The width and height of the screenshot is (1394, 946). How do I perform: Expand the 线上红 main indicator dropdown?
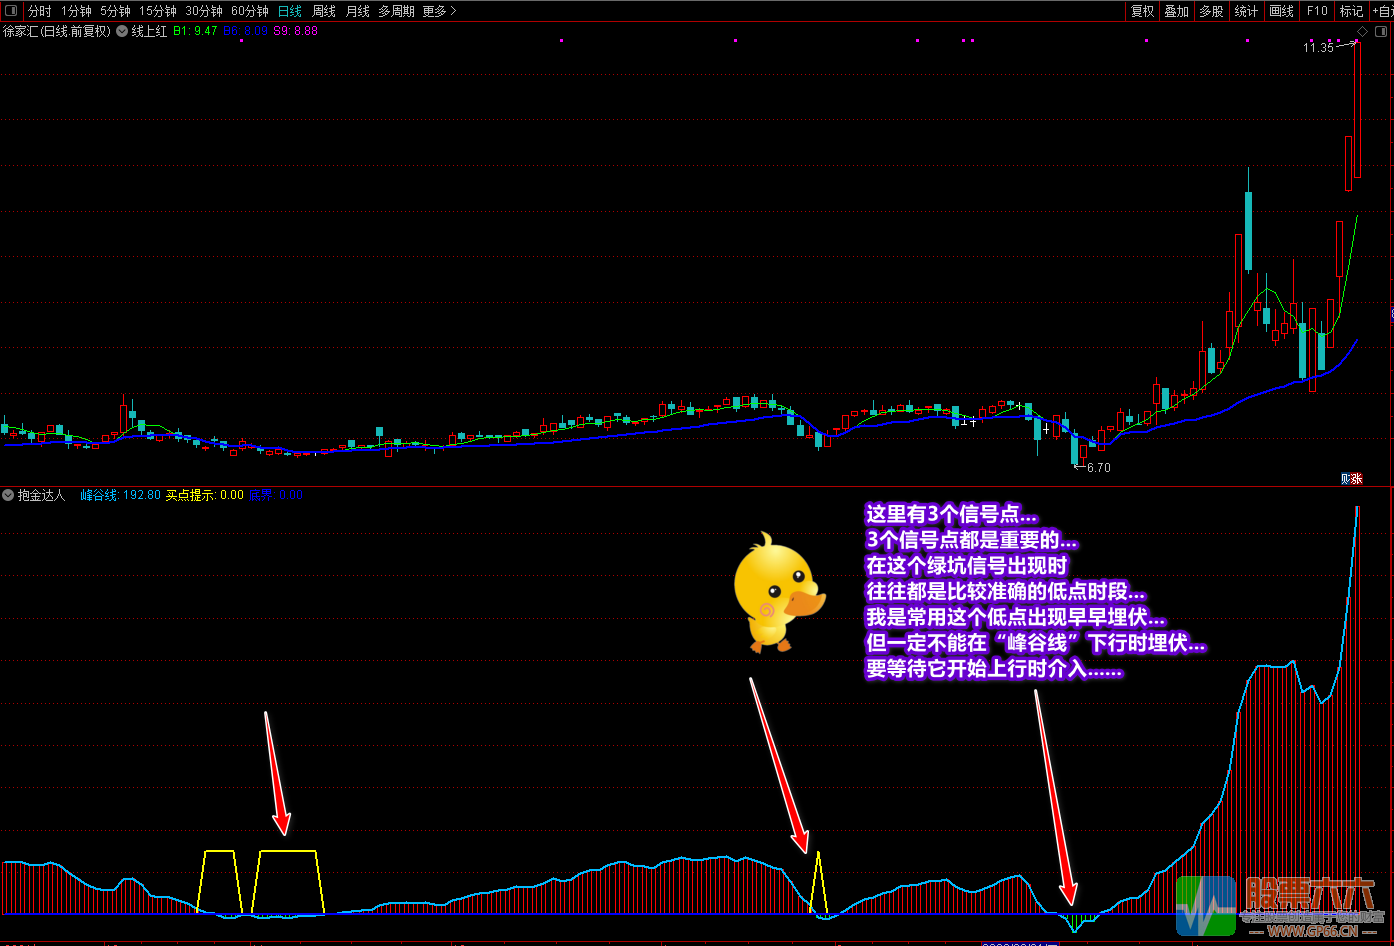tap(122, 31)
